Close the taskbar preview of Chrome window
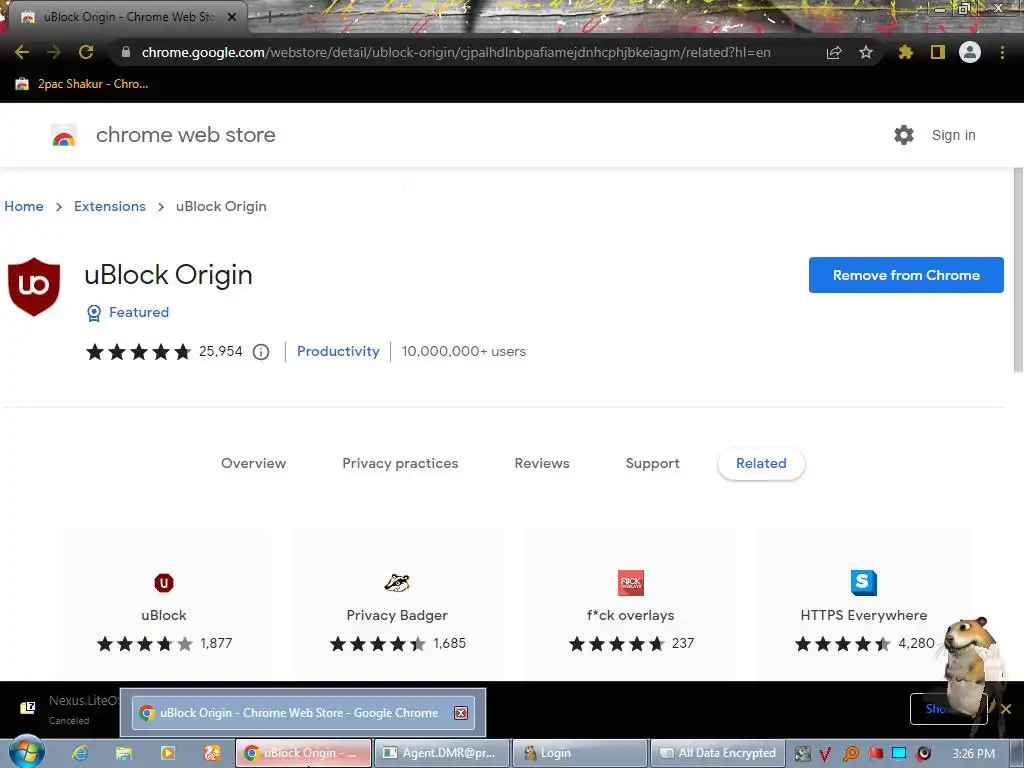Viewport: 1024px width, 768px height. (x=461, y=713)
